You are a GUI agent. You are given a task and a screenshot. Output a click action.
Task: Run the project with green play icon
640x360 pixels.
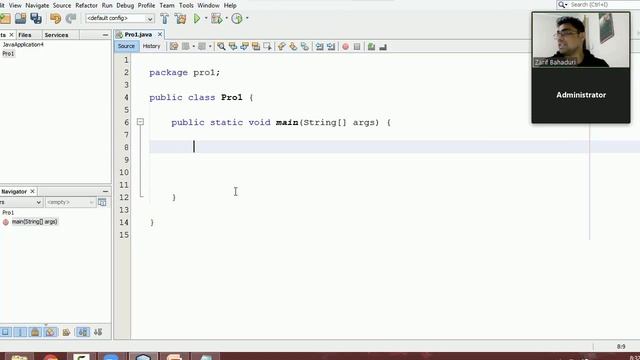[x=197, y=18]
